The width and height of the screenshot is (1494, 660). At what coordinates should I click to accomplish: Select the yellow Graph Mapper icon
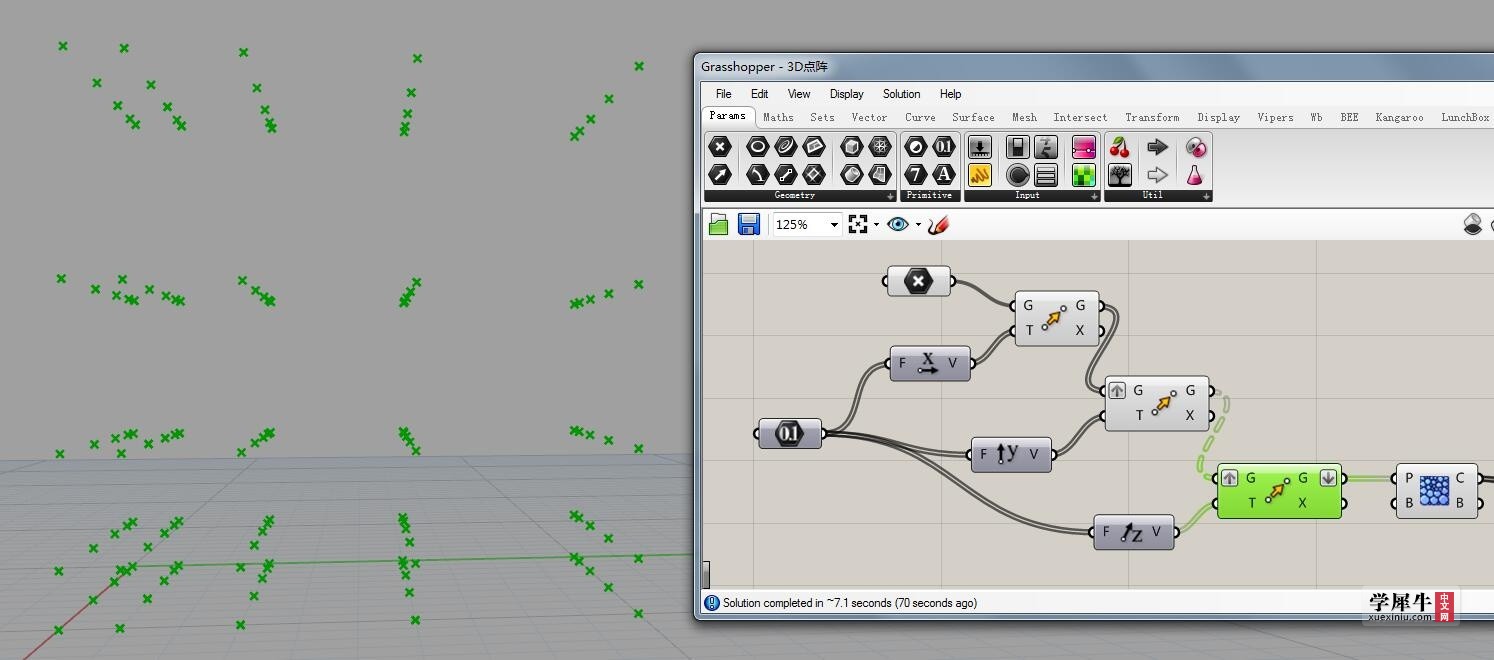(x=980, y=175)
